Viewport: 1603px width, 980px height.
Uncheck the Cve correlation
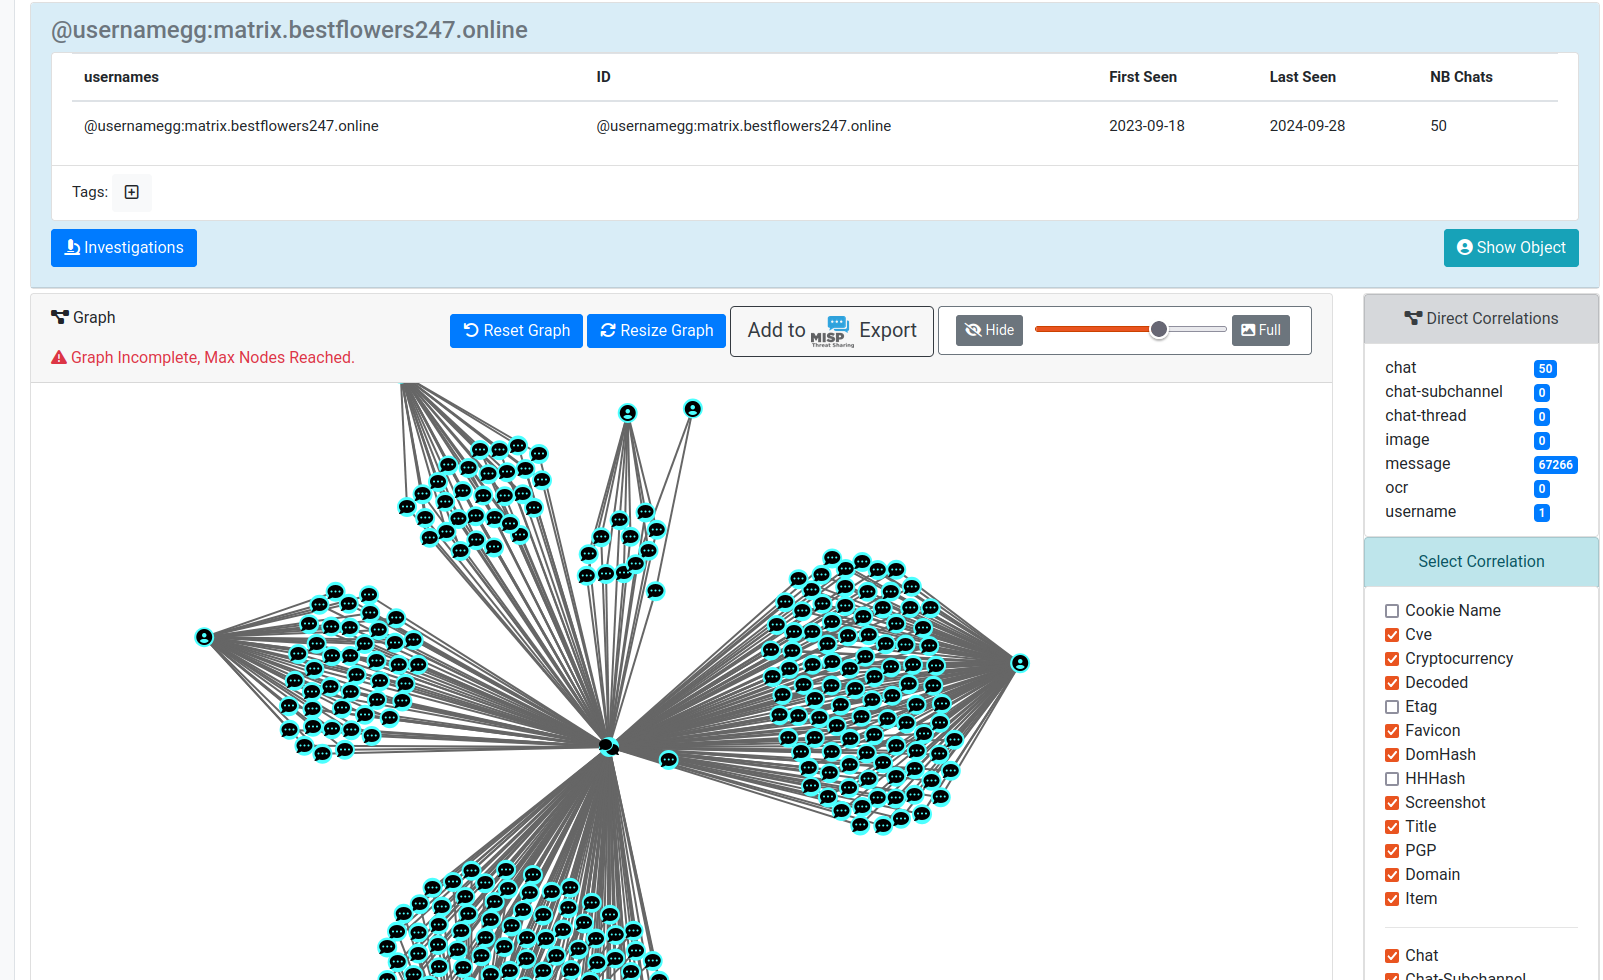1392,635
